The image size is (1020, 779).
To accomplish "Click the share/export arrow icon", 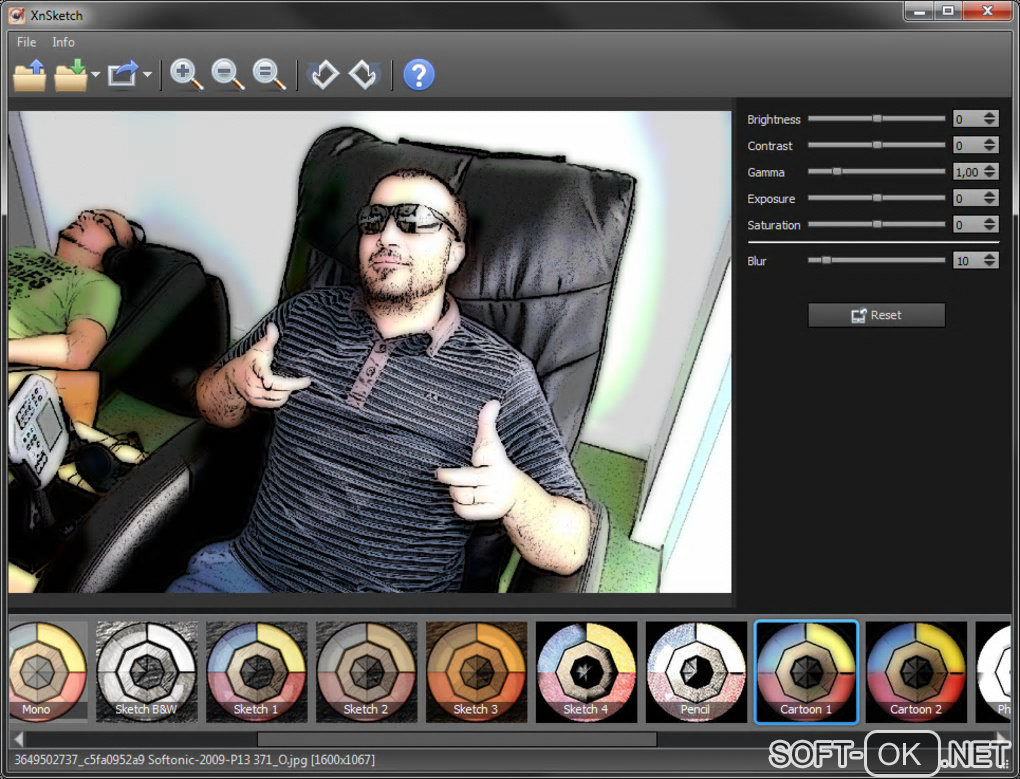I will [123, 75].
